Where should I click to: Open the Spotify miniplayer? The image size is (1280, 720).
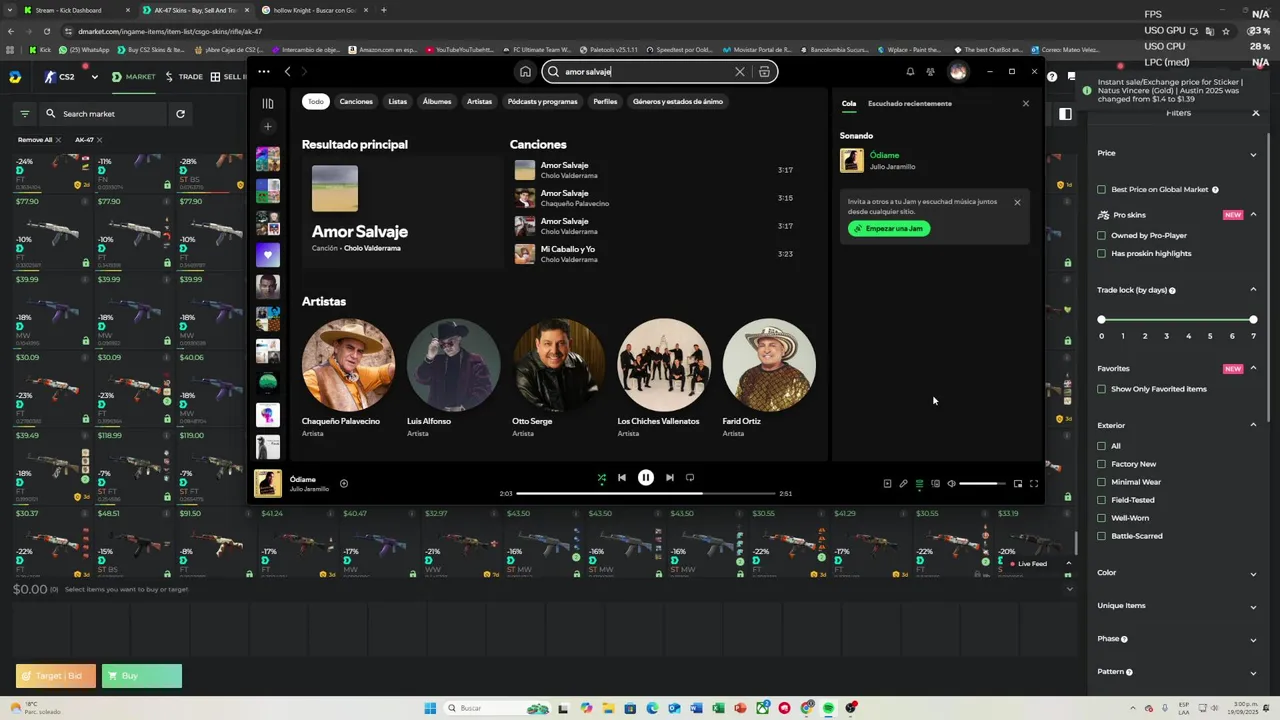coord(1018,484)
